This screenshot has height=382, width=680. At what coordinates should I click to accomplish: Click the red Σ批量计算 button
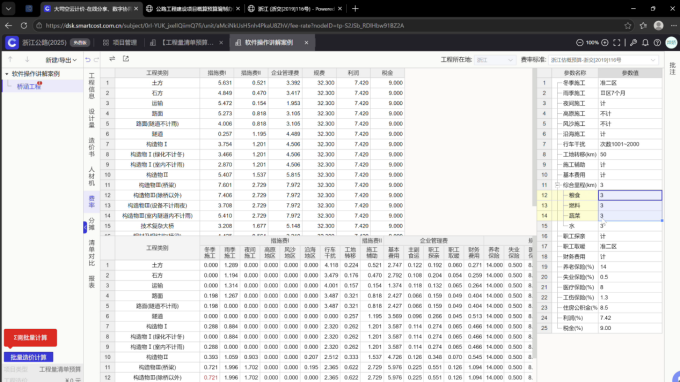(x=30, y=338)
